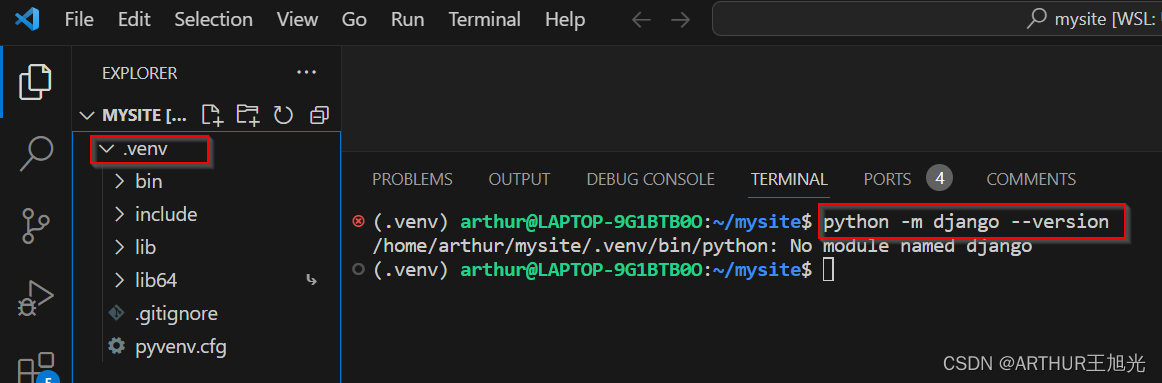The image size is (1162, 383).
Task: Open the Search view in activity bar
Action: 35,153
